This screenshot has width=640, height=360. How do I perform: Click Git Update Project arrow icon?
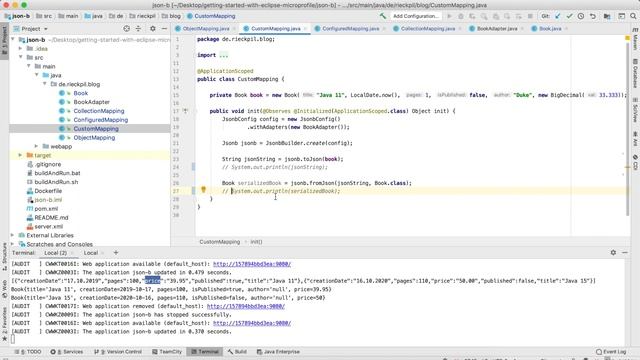coord(558,16)
